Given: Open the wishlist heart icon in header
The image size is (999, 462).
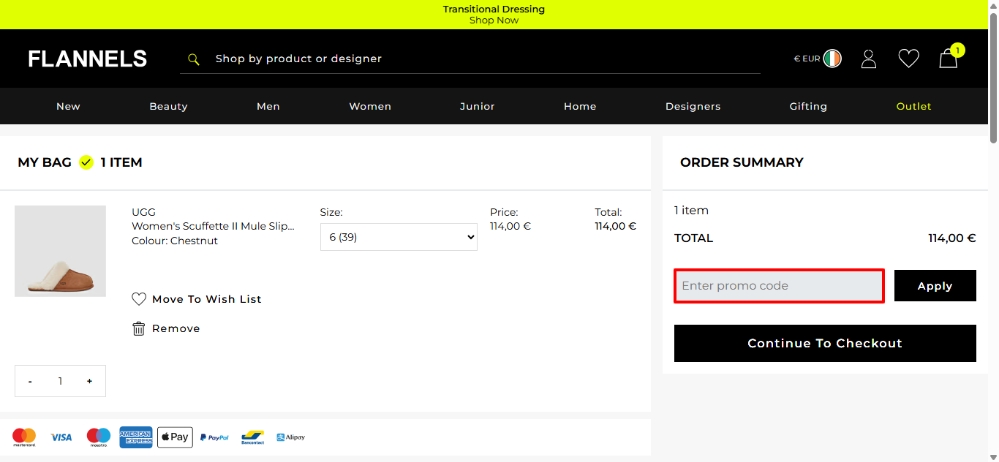Looking at the screenshot, I should [x=908, y=59].
